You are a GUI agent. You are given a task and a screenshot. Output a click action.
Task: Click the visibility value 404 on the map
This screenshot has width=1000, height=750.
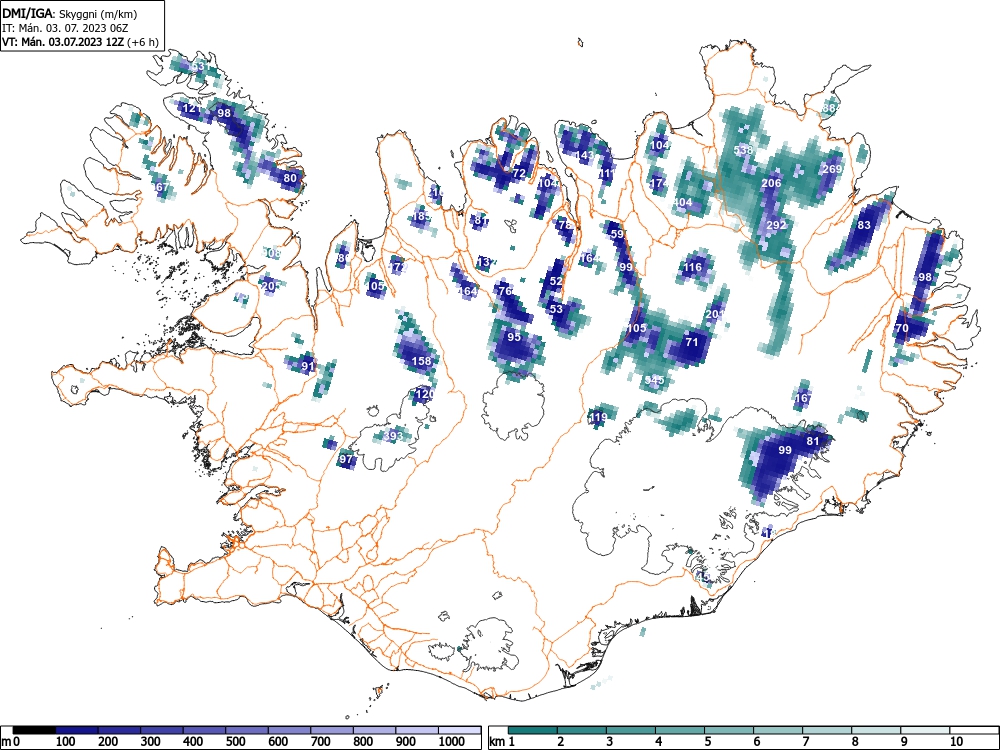pyautogui.click(x=682, y=202)
